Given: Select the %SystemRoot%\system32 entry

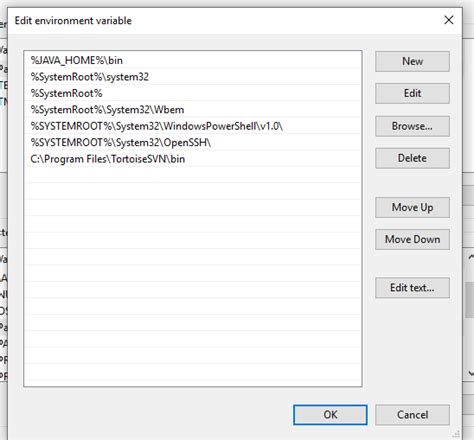Looking at the screenshot, I should [193, 77].
